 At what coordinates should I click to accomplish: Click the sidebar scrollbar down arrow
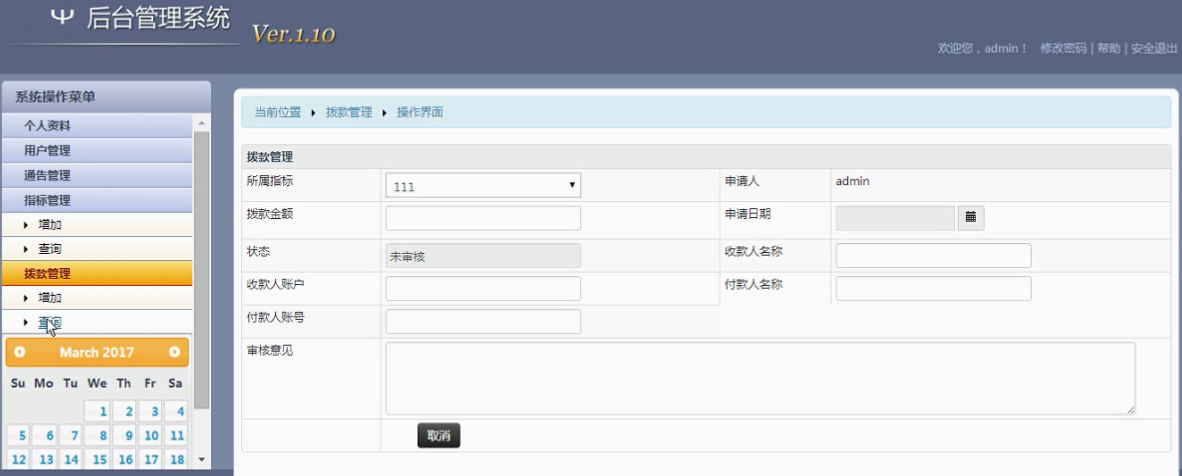click(x=201, y=459)
